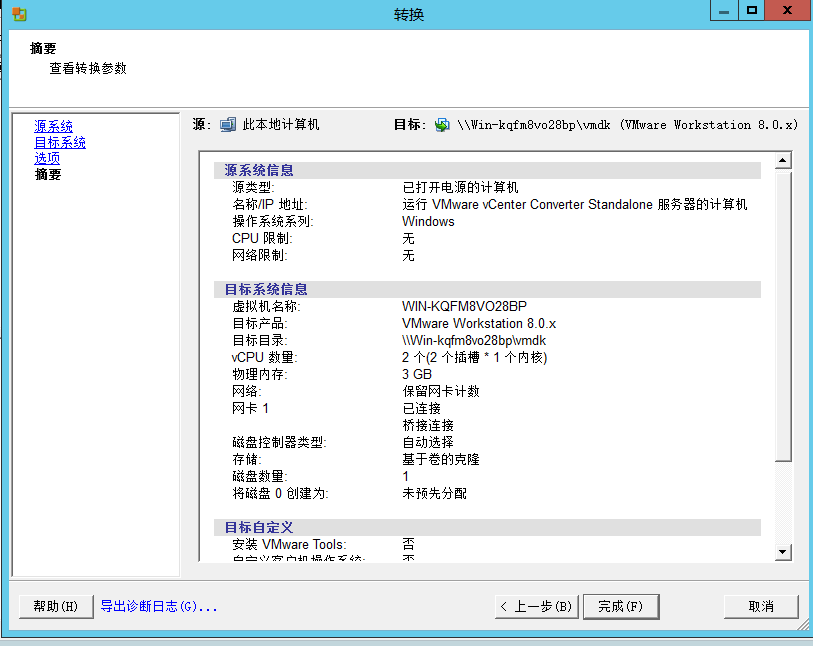Click the summary vertical scrollbar thumb
This screenshot has height=646, width=813.
pos(783,316)
